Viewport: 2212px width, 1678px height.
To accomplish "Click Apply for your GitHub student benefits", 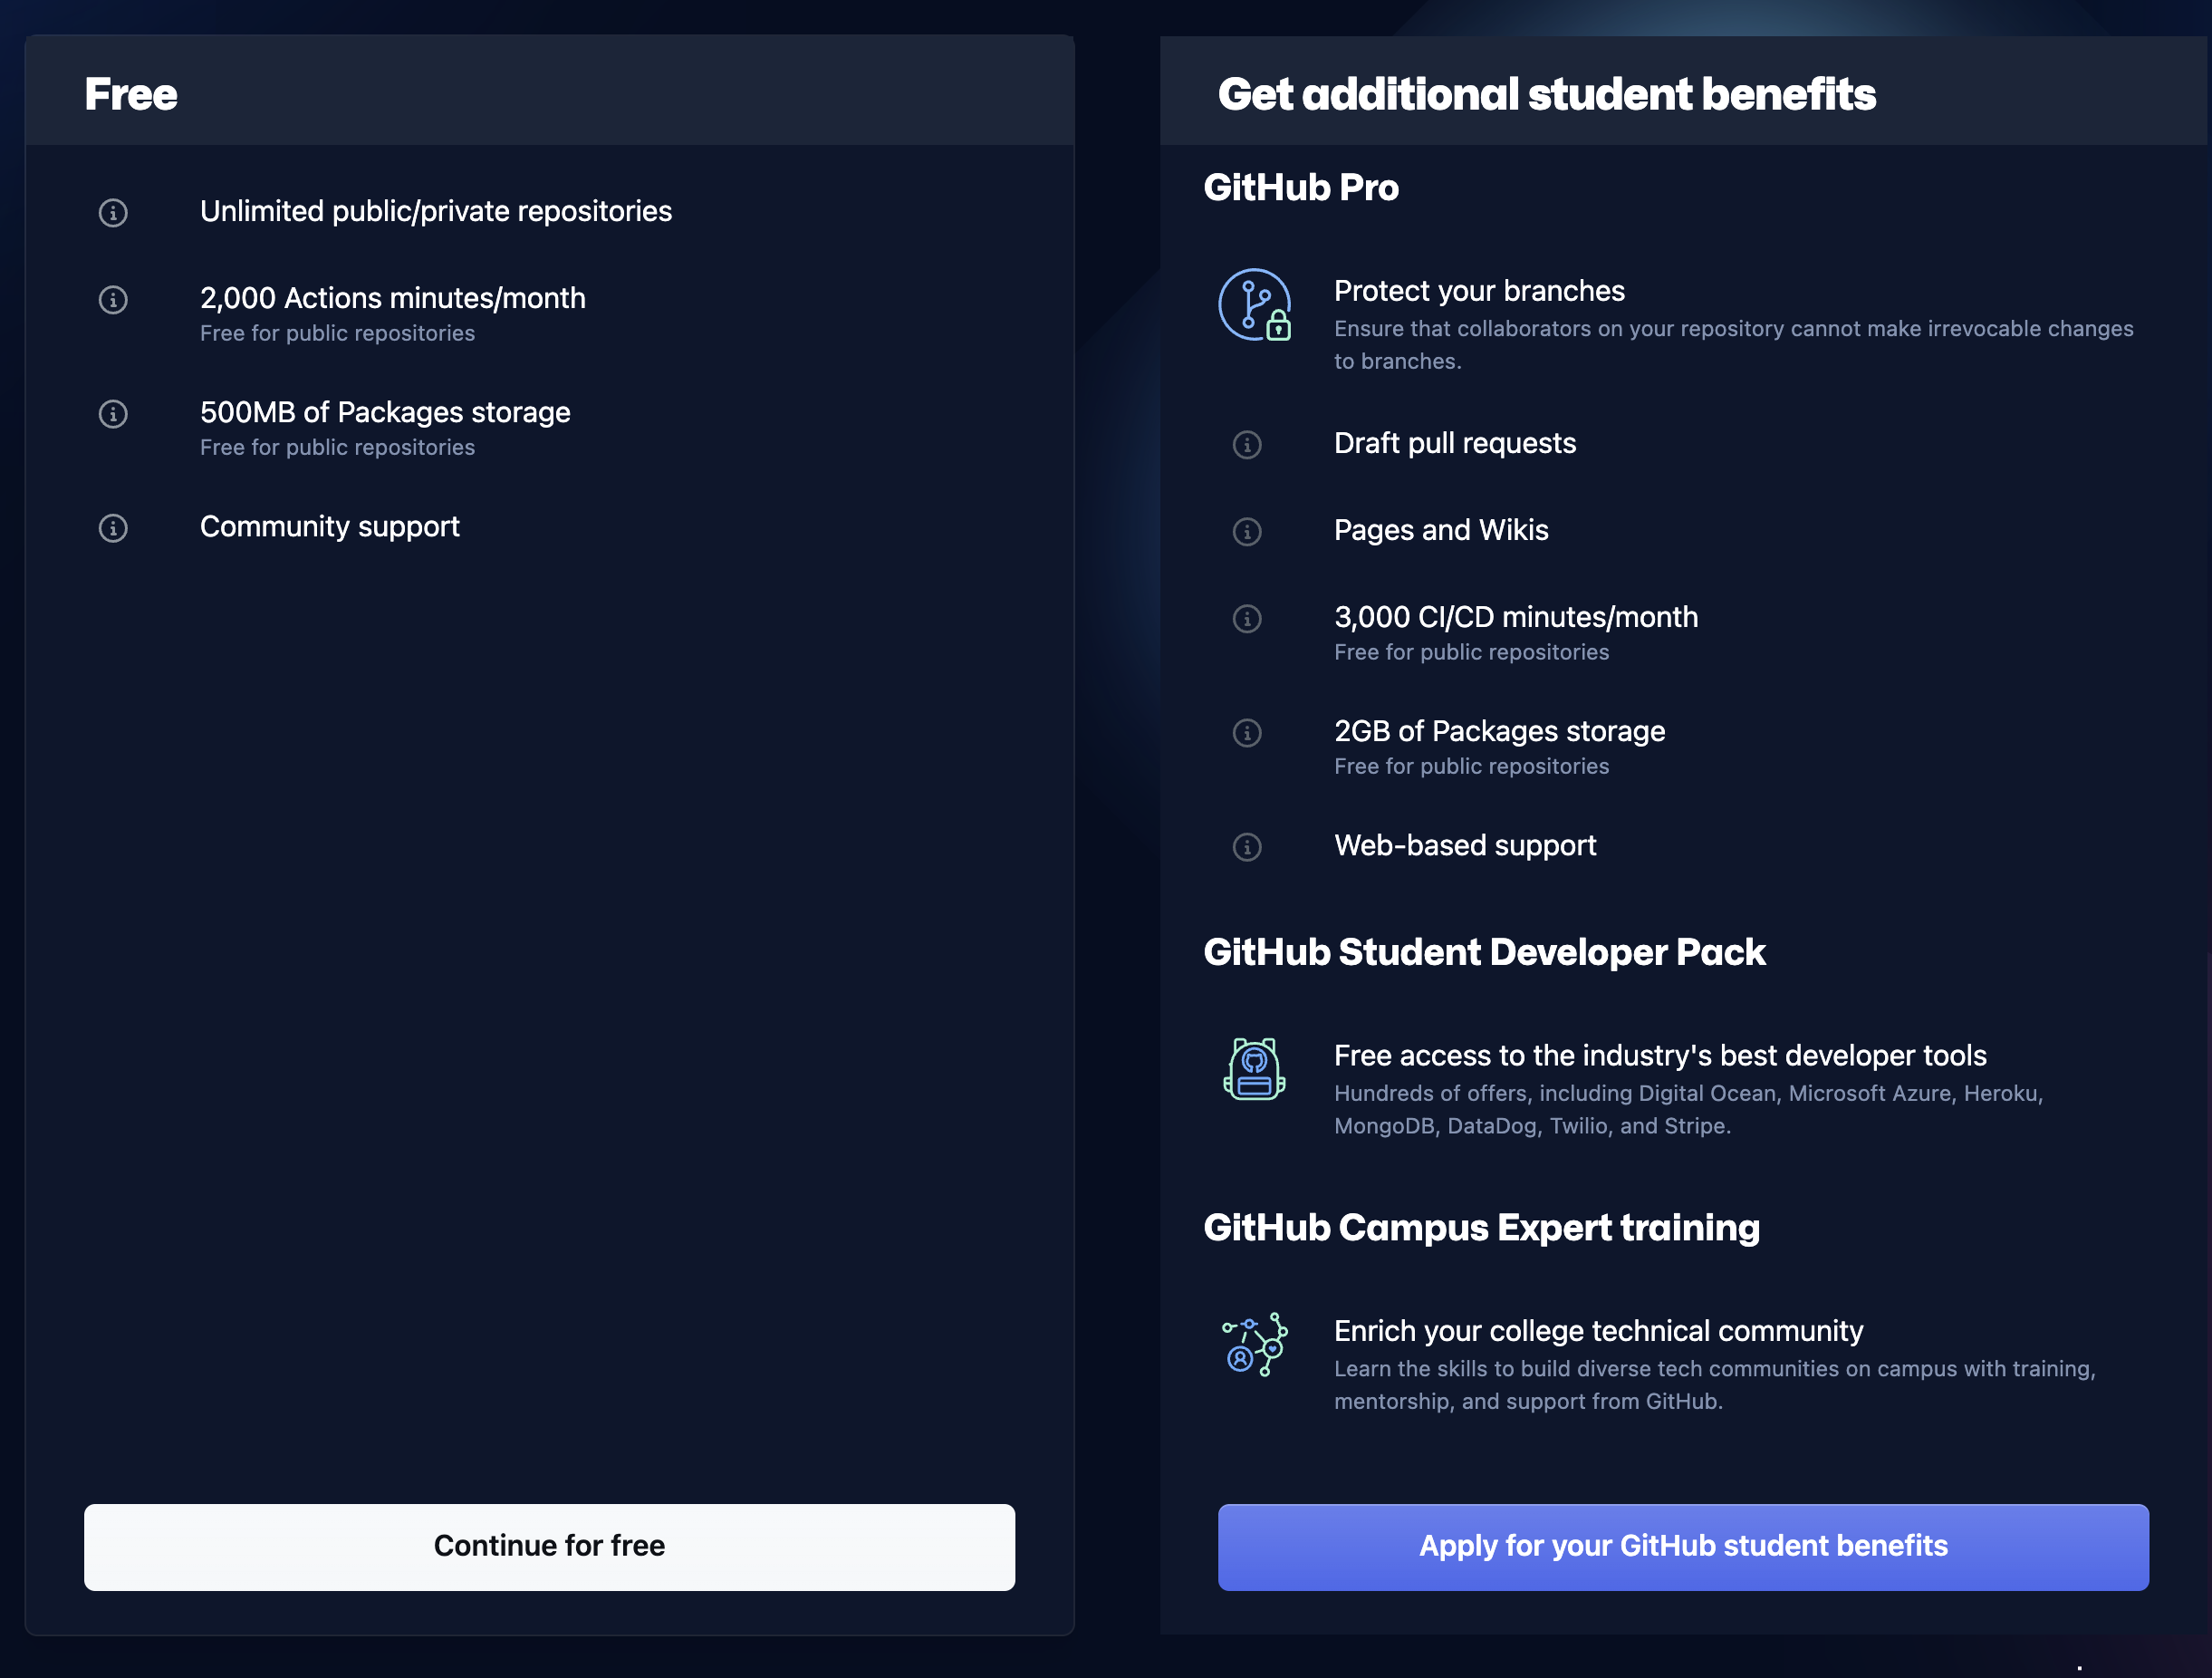I will coord(1682,1546).
